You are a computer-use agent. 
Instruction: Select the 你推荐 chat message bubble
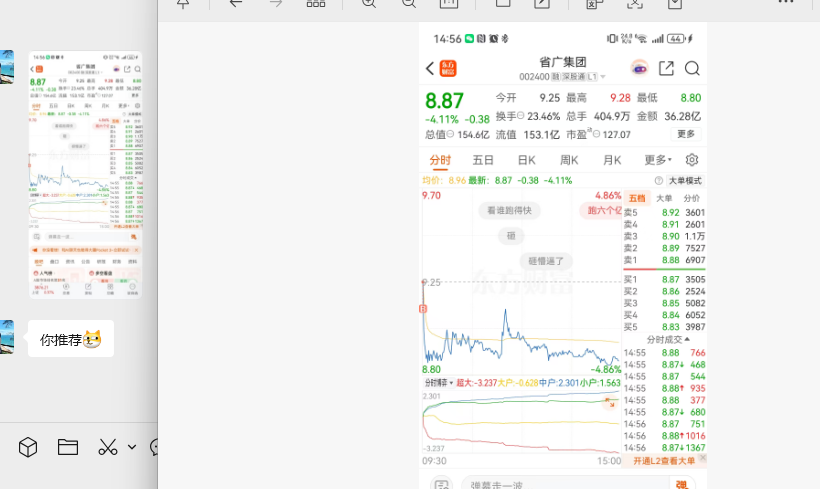(x=71, y=339)
